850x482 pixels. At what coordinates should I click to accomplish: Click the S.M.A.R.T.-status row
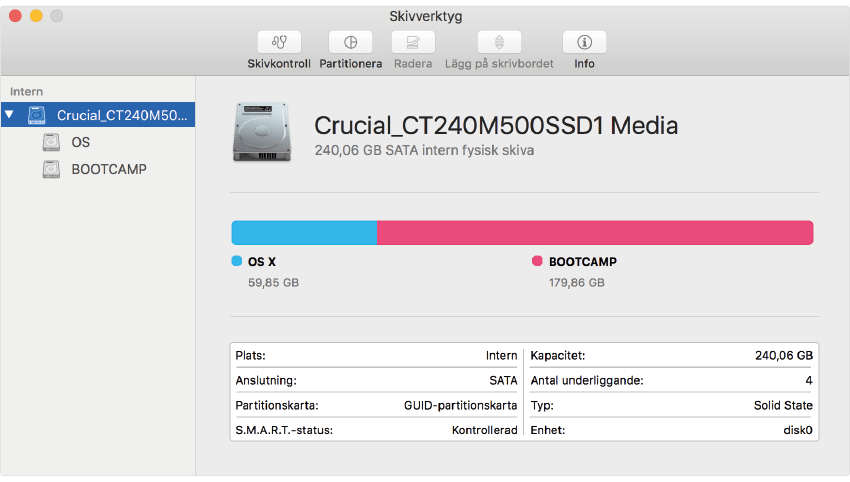coord(375,430)
